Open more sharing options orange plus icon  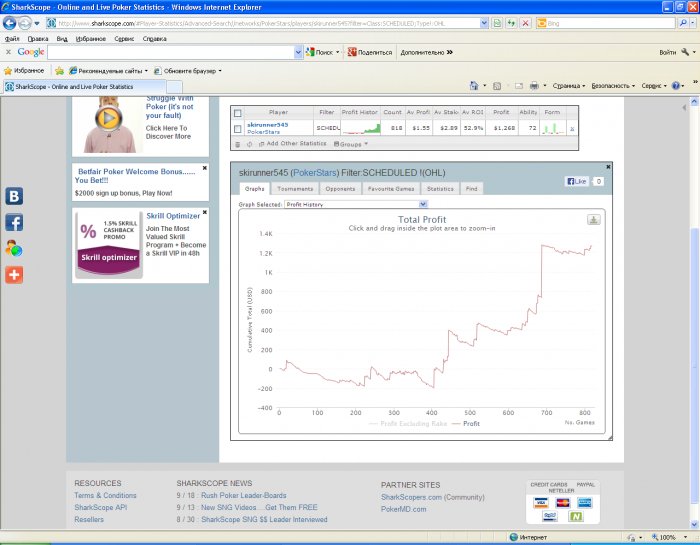pos(14,275)
